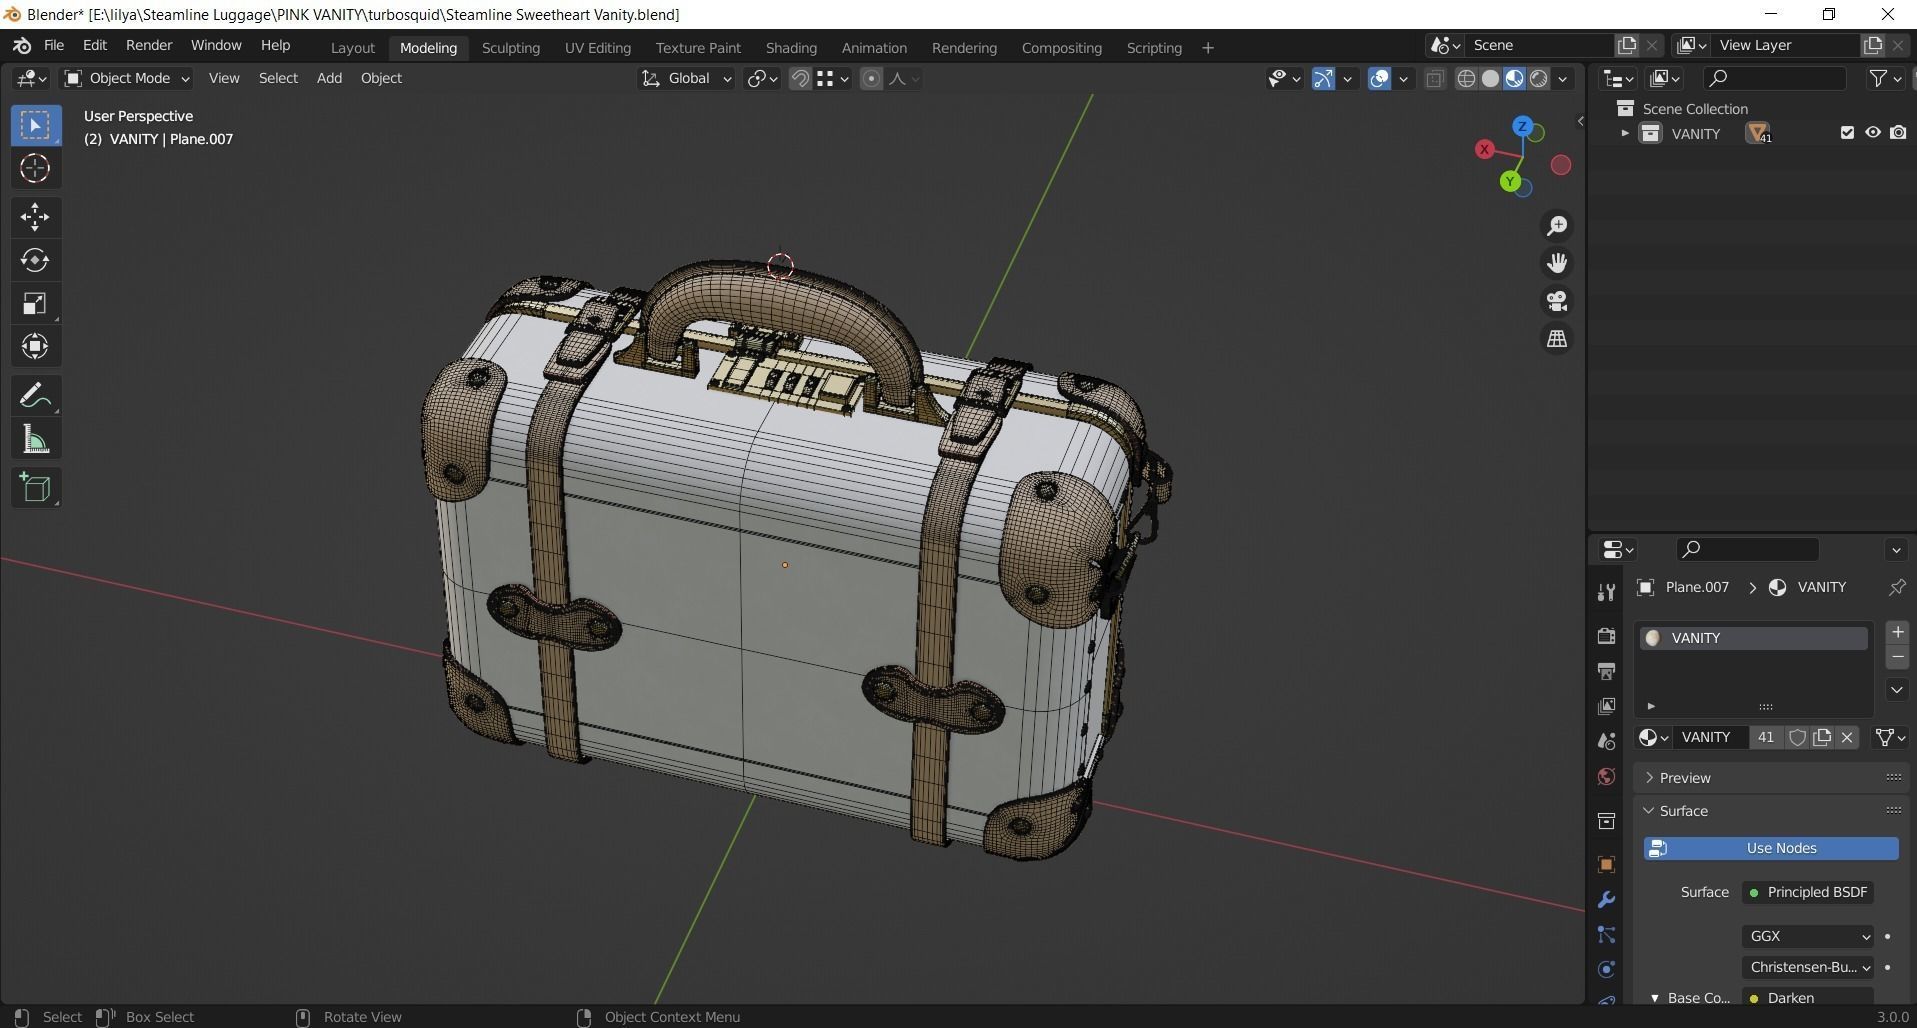Open viewport shading options dropdown

1563,78
